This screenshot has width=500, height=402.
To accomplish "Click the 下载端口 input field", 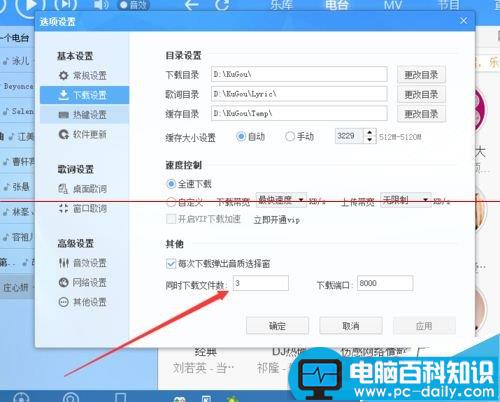I will click(x=385, y=283).
